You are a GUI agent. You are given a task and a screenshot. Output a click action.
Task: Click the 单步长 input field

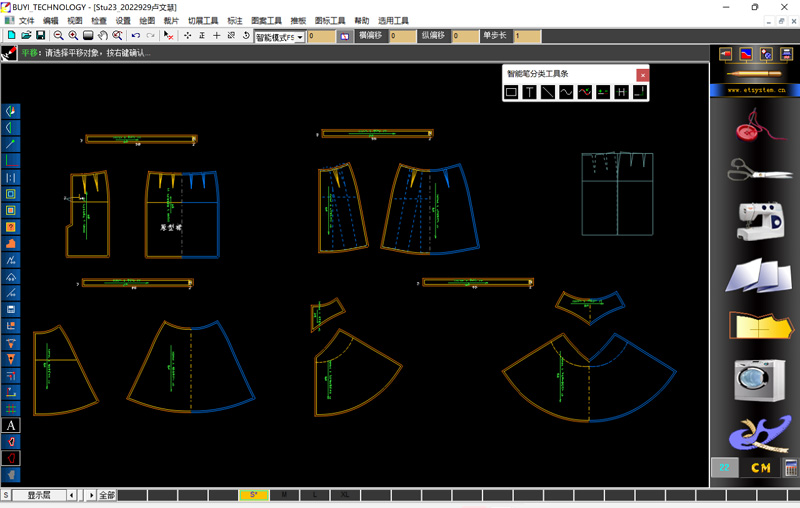pyautogui.click(x=527, y=36)
